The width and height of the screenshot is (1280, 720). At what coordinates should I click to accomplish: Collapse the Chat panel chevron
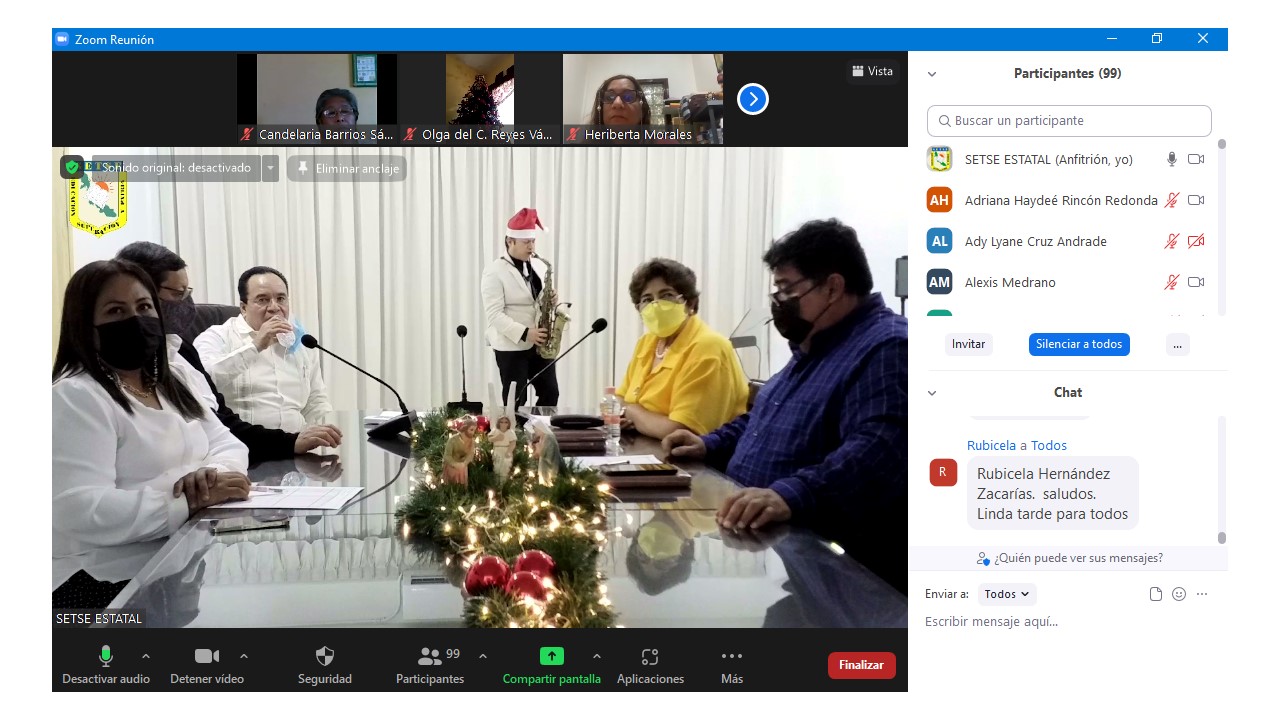(x=932, y=393)
